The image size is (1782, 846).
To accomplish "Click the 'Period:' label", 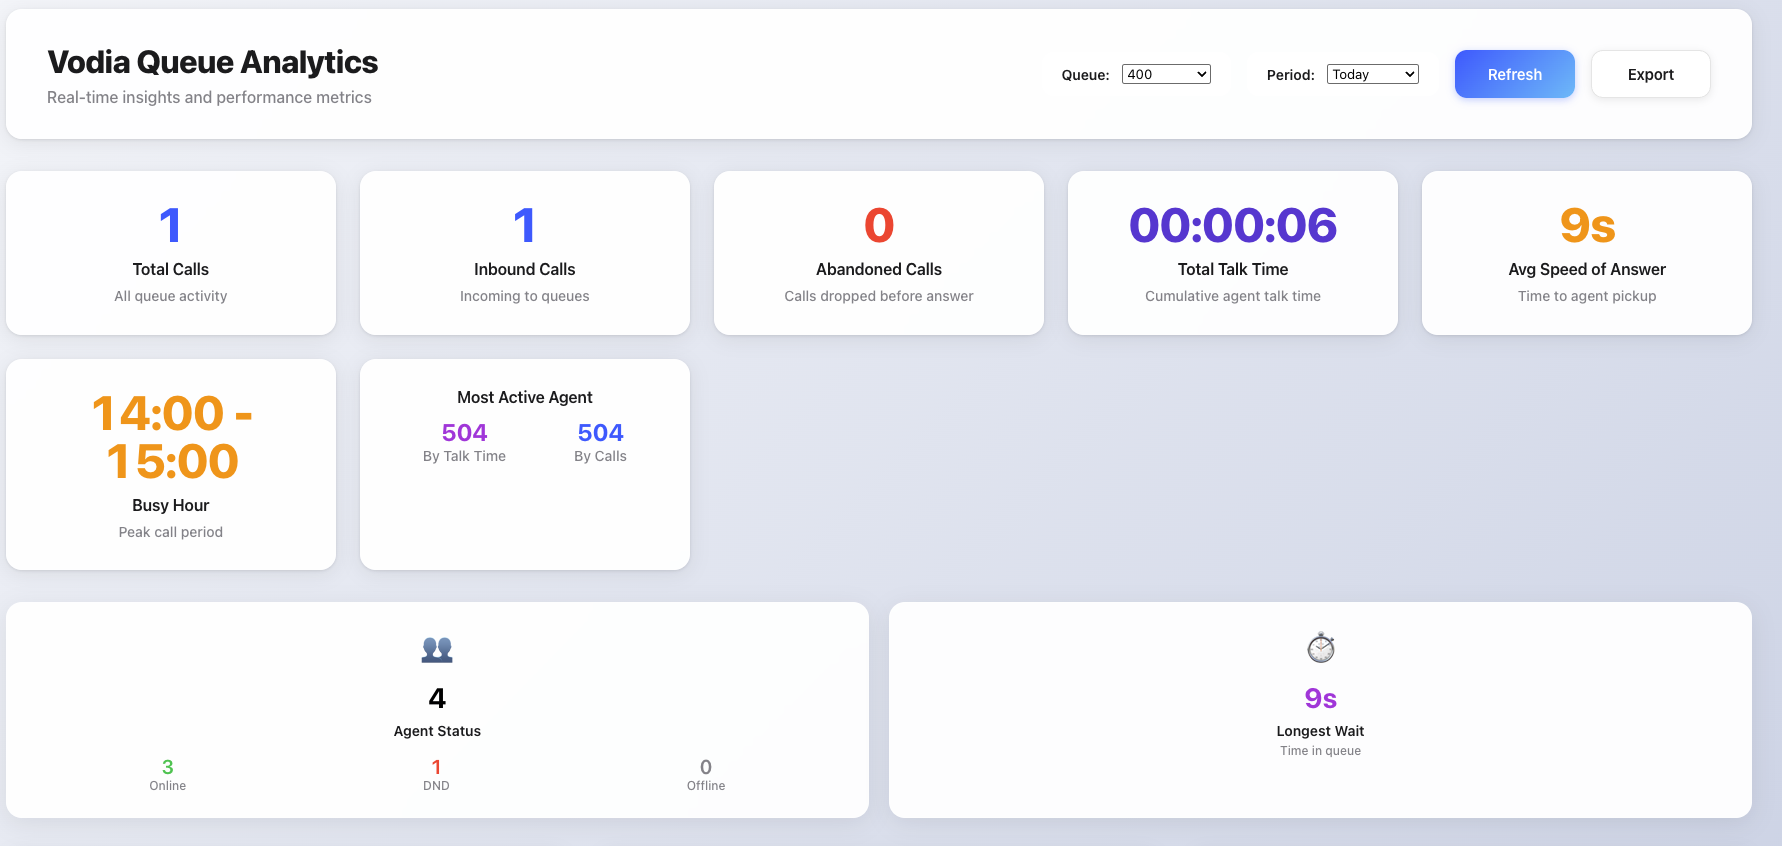I will click(x=1290, y=75).
